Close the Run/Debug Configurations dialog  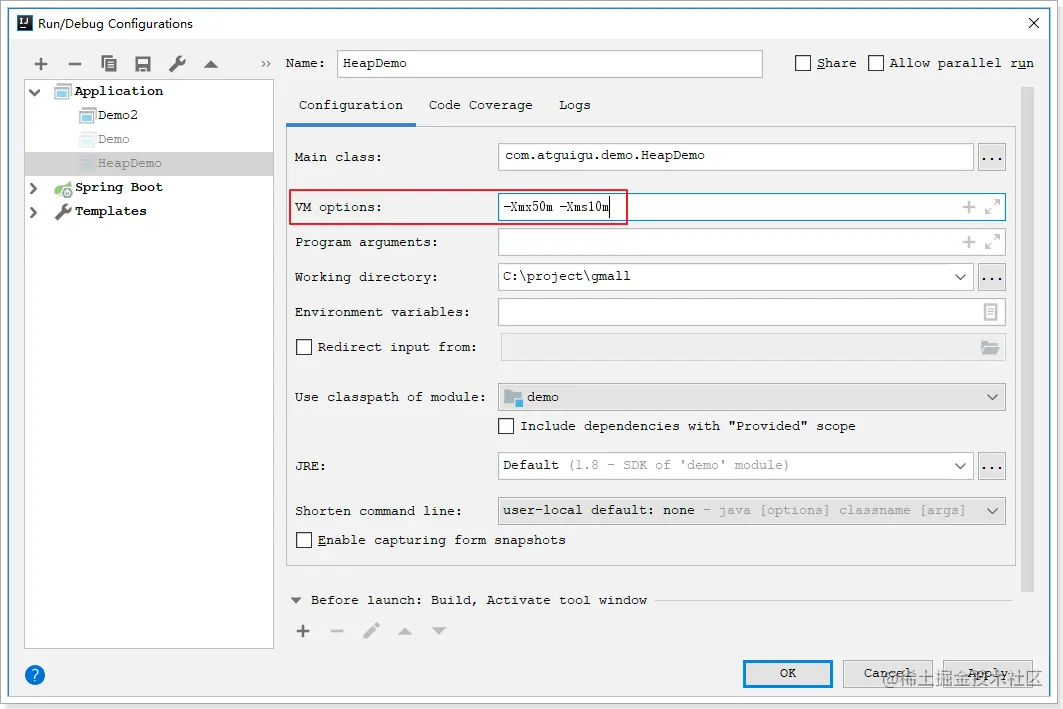[1034, 23]
